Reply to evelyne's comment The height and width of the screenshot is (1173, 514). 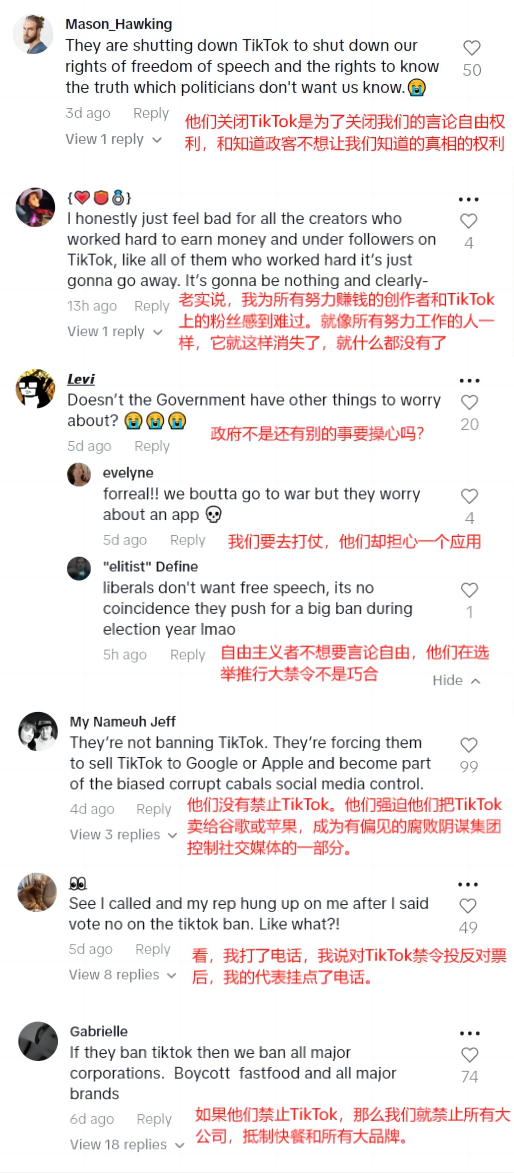click(187, 540)
